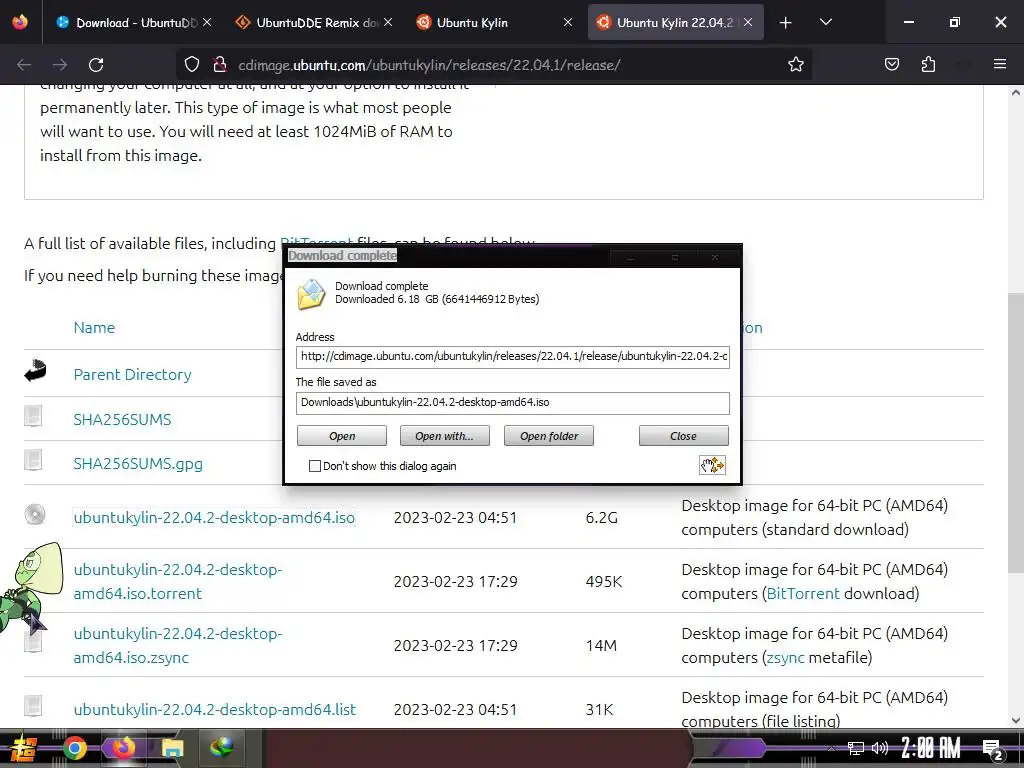Click the file saved as field
This screenshot has width=1024, height=768.
click(513, 402)
